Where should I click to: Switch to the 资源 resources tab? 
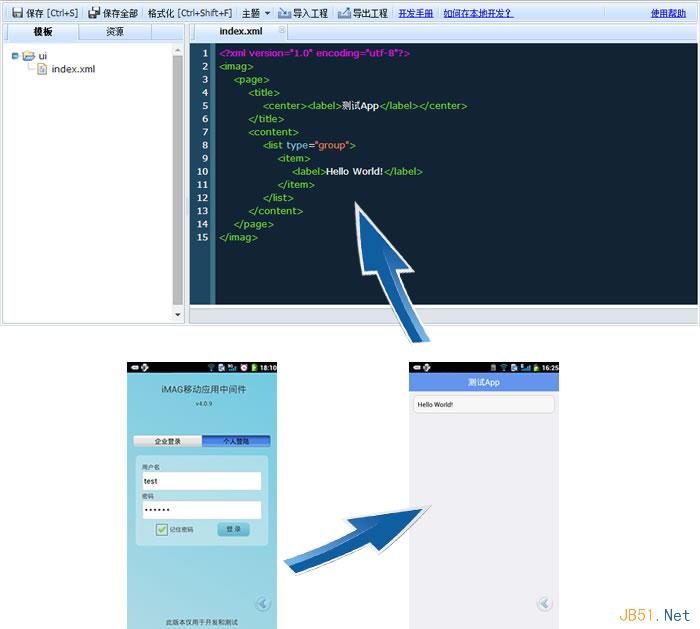point(115,32)
